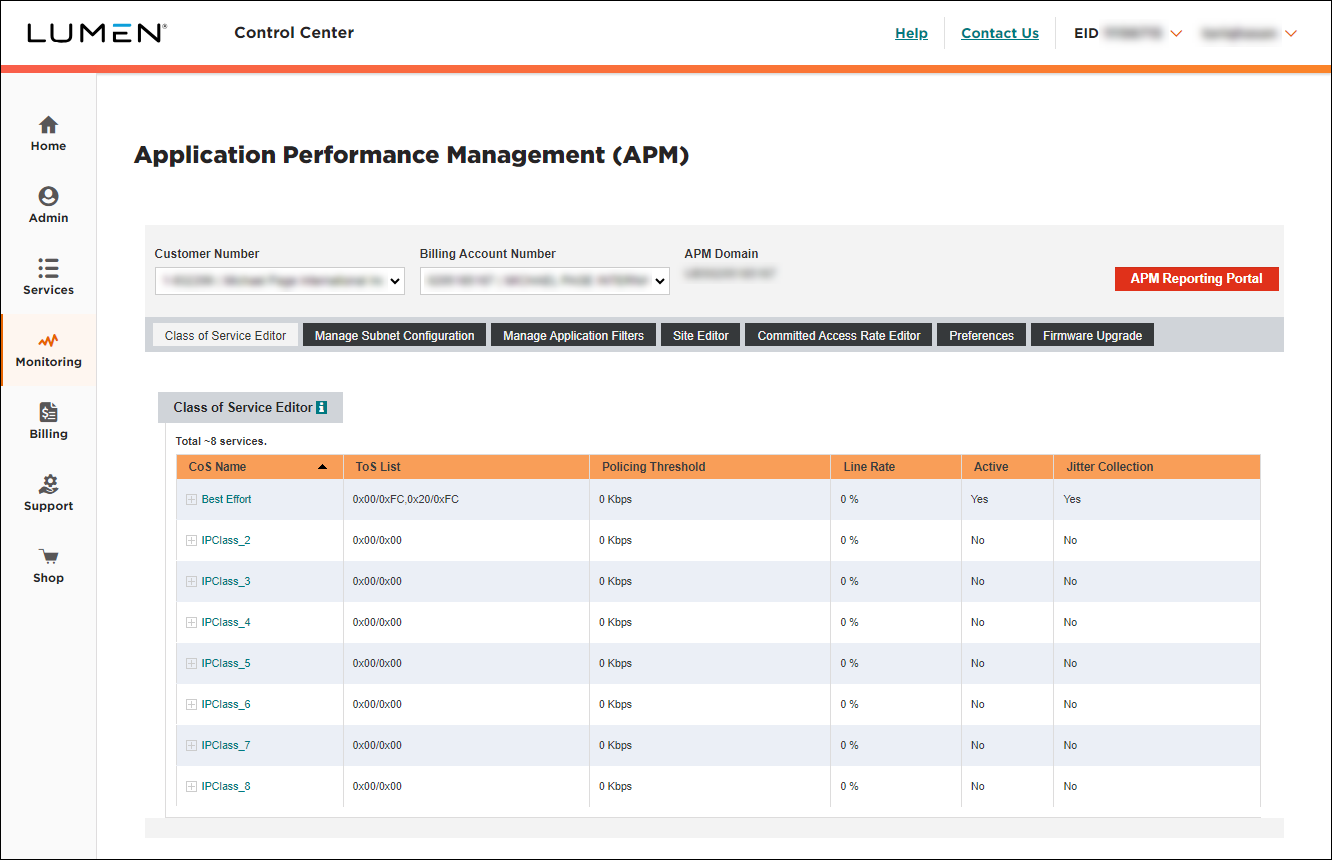The height and width of the screenshot is (860, 1332).
Task: Open the IPClass_8 link
Action: point(226,786)
